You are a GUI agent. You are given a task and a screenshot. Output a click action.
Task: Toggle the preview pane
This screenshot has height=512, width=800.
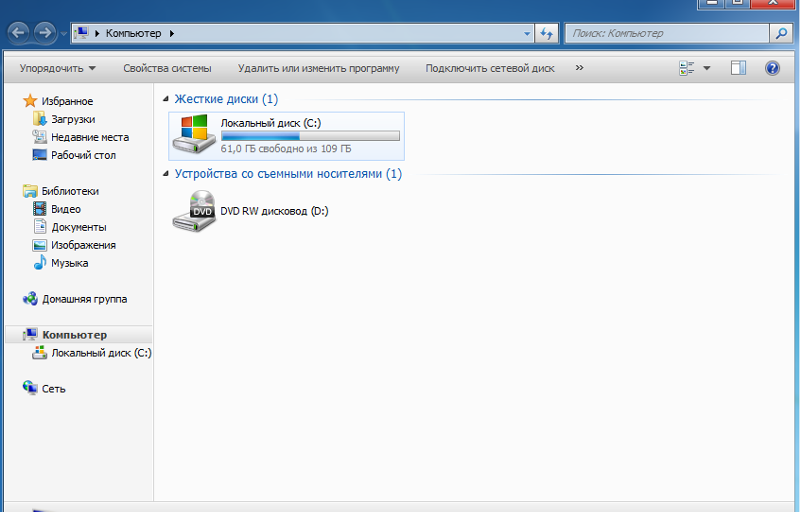pyautogui.click(x=738, y=68)
